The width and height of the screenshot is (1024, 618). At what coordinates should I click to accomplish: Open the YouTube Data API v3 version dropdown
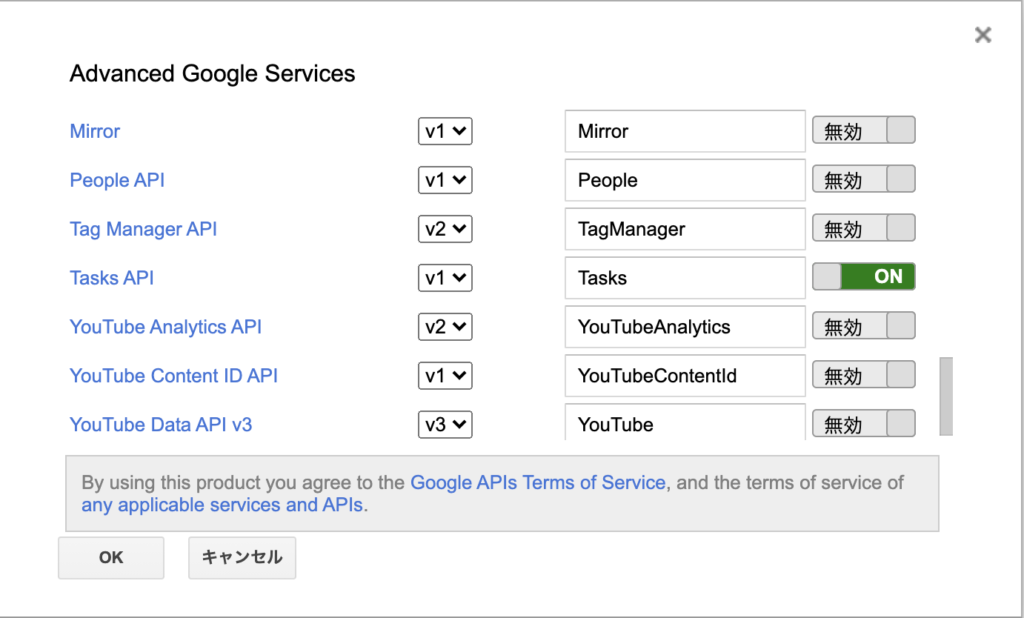point(445,425)
